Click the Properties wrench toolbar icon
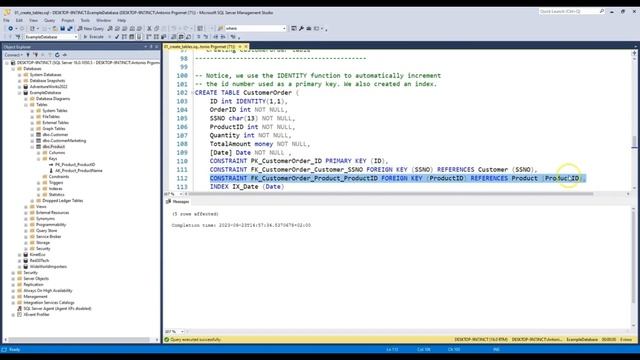 pyautogui.click(x=301, y=29)
